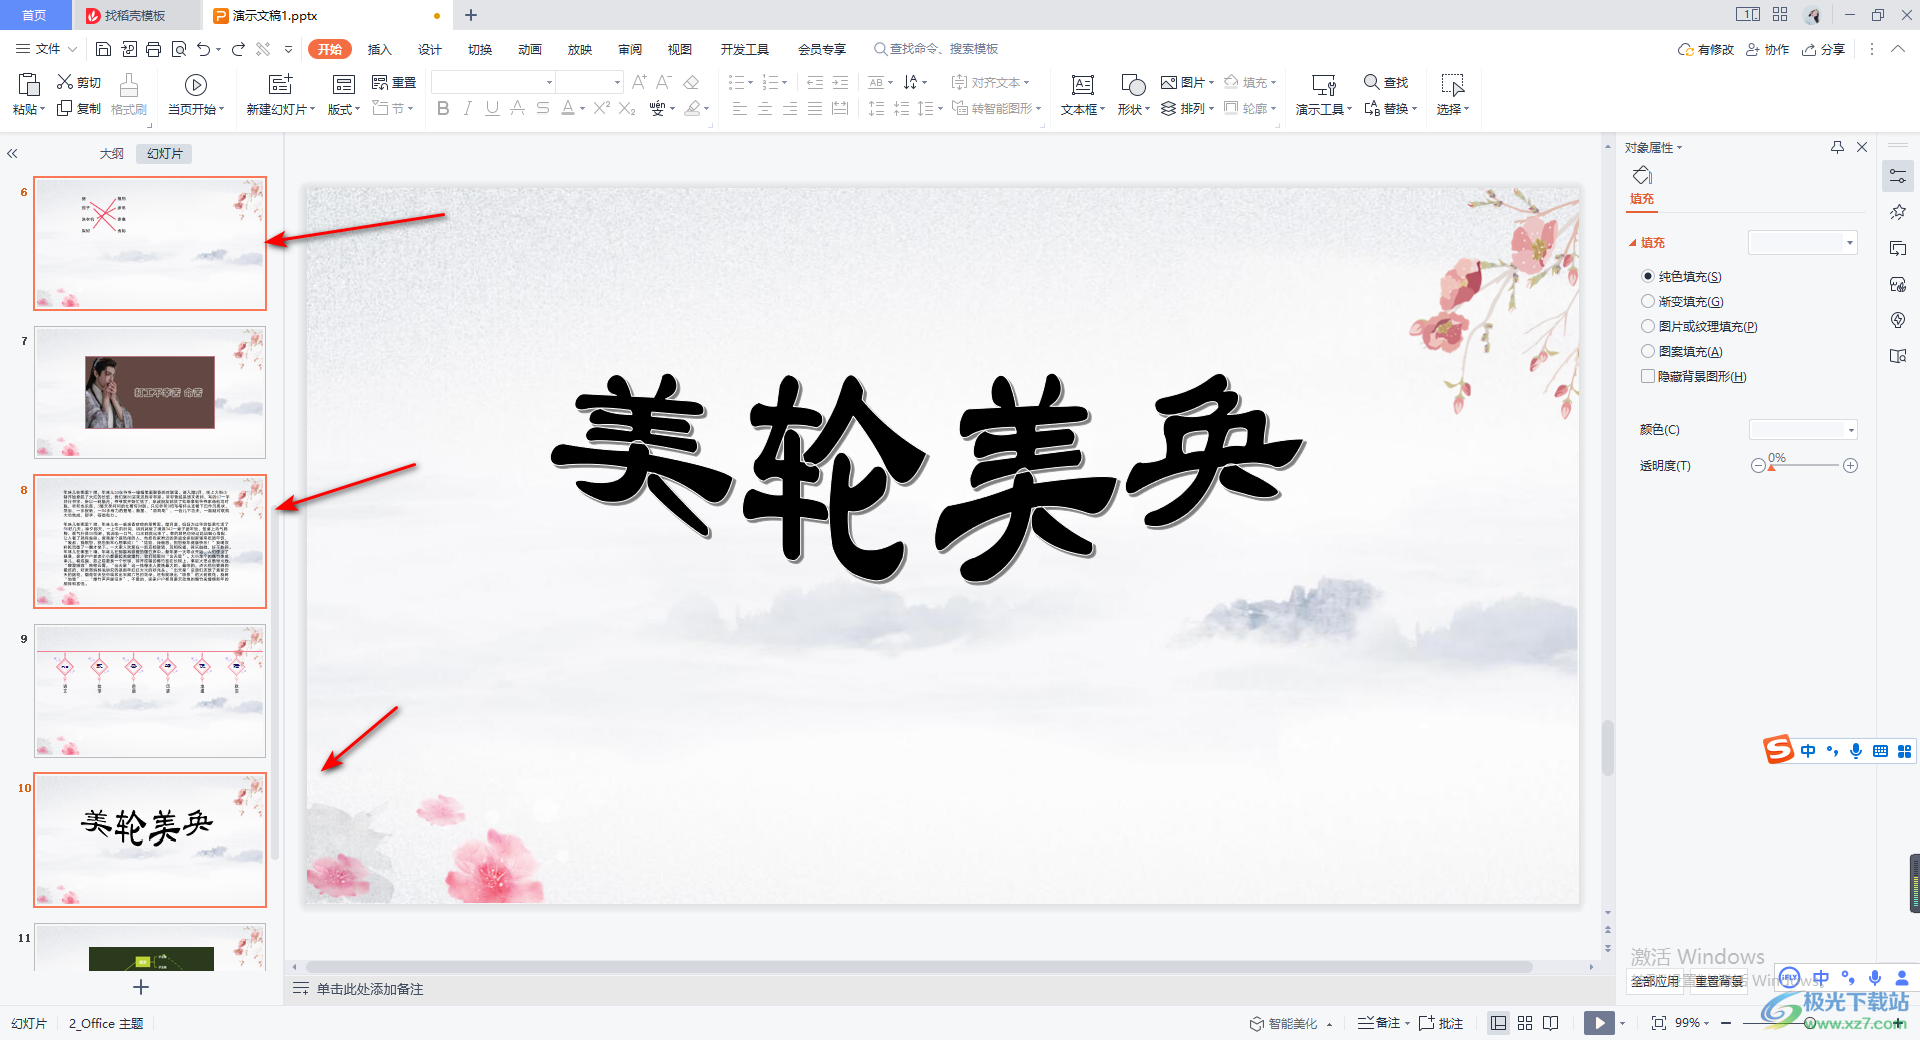The image size is (1920, 1040).
Task: Collapse slide panel with double chevron
Action: point(12,154)
